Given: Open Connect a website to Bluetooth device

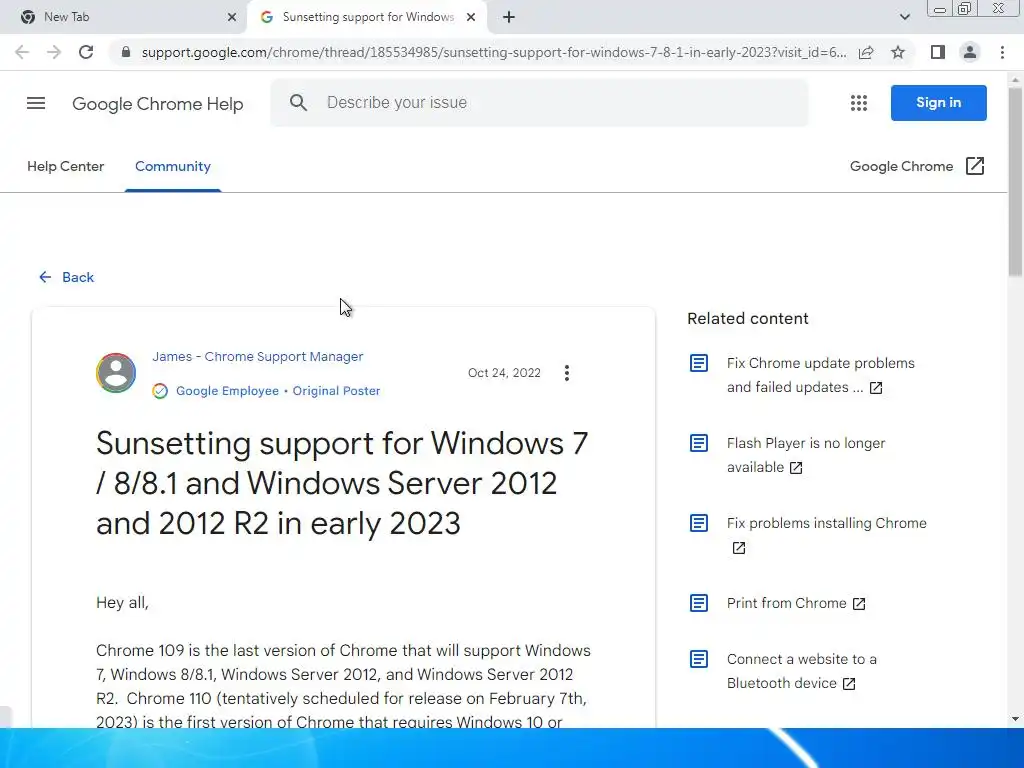Looking at the screenshot, I should pyautogui.click(x=801, y=671).
